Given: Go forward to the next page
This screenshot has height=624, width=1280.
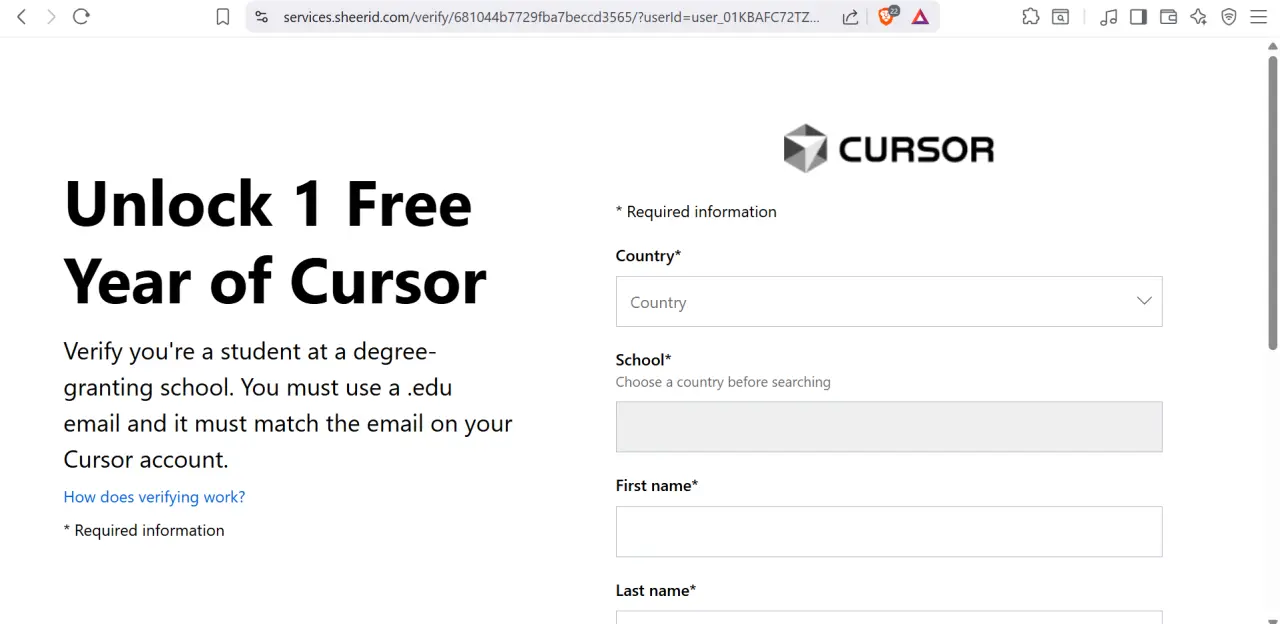Looking at the screenshot, I should (x=51, y=17).
